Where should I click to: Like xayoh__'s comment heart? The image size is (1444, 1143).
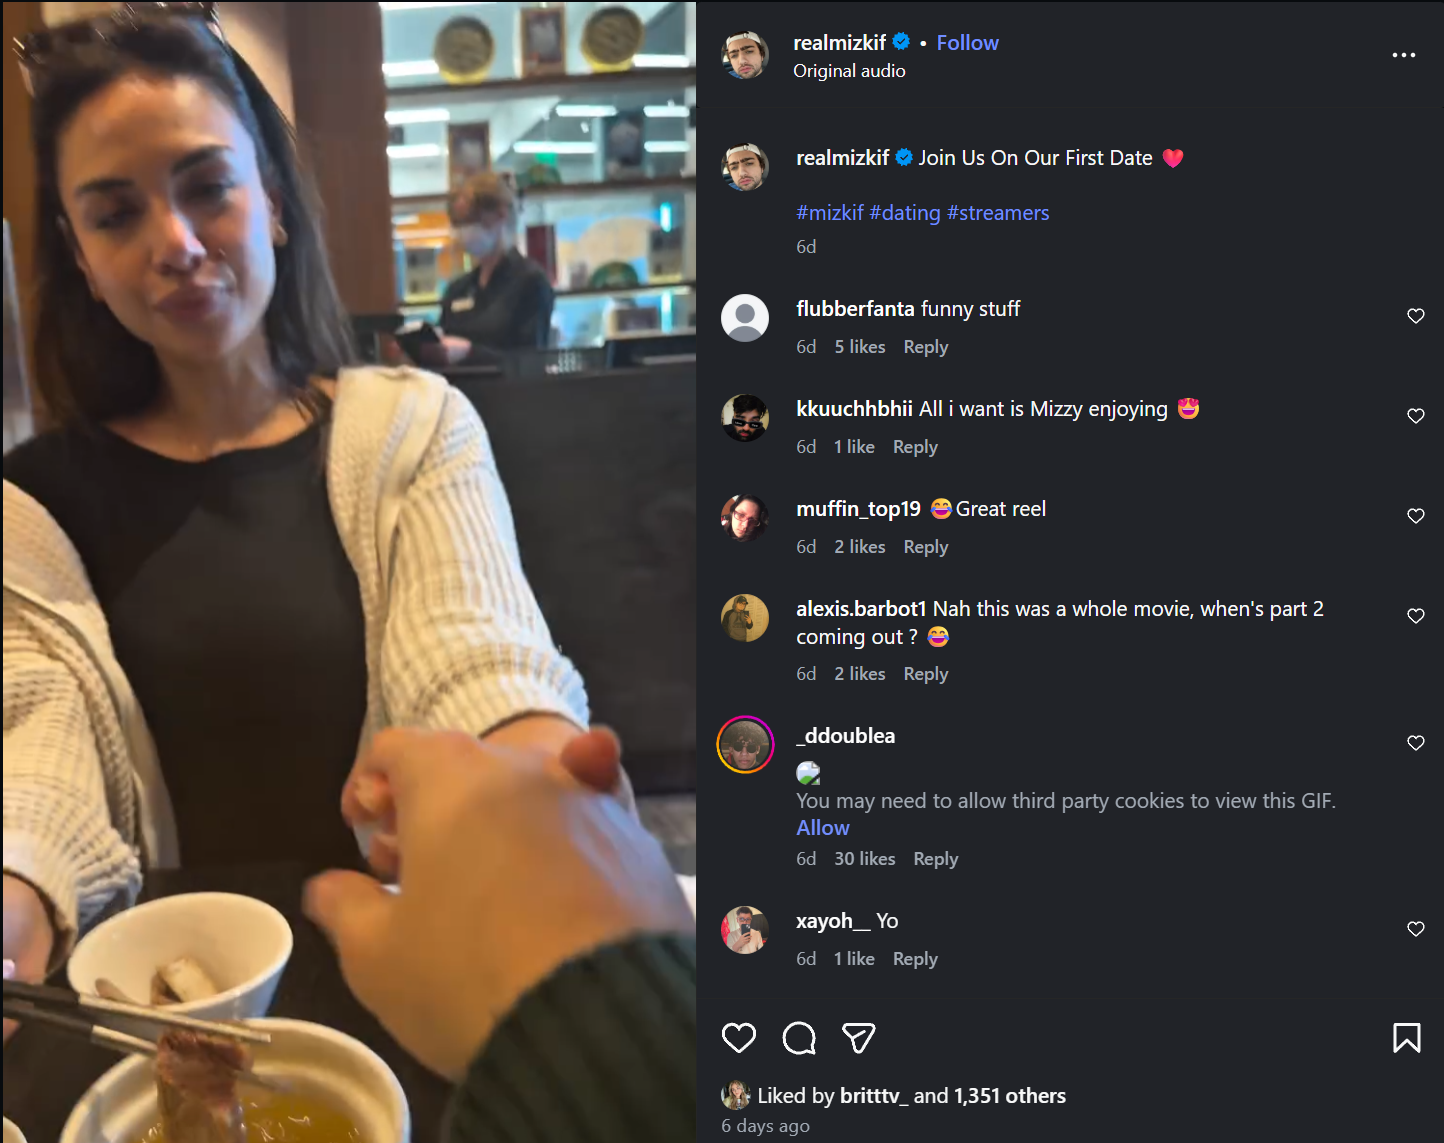pos(1416,929)
